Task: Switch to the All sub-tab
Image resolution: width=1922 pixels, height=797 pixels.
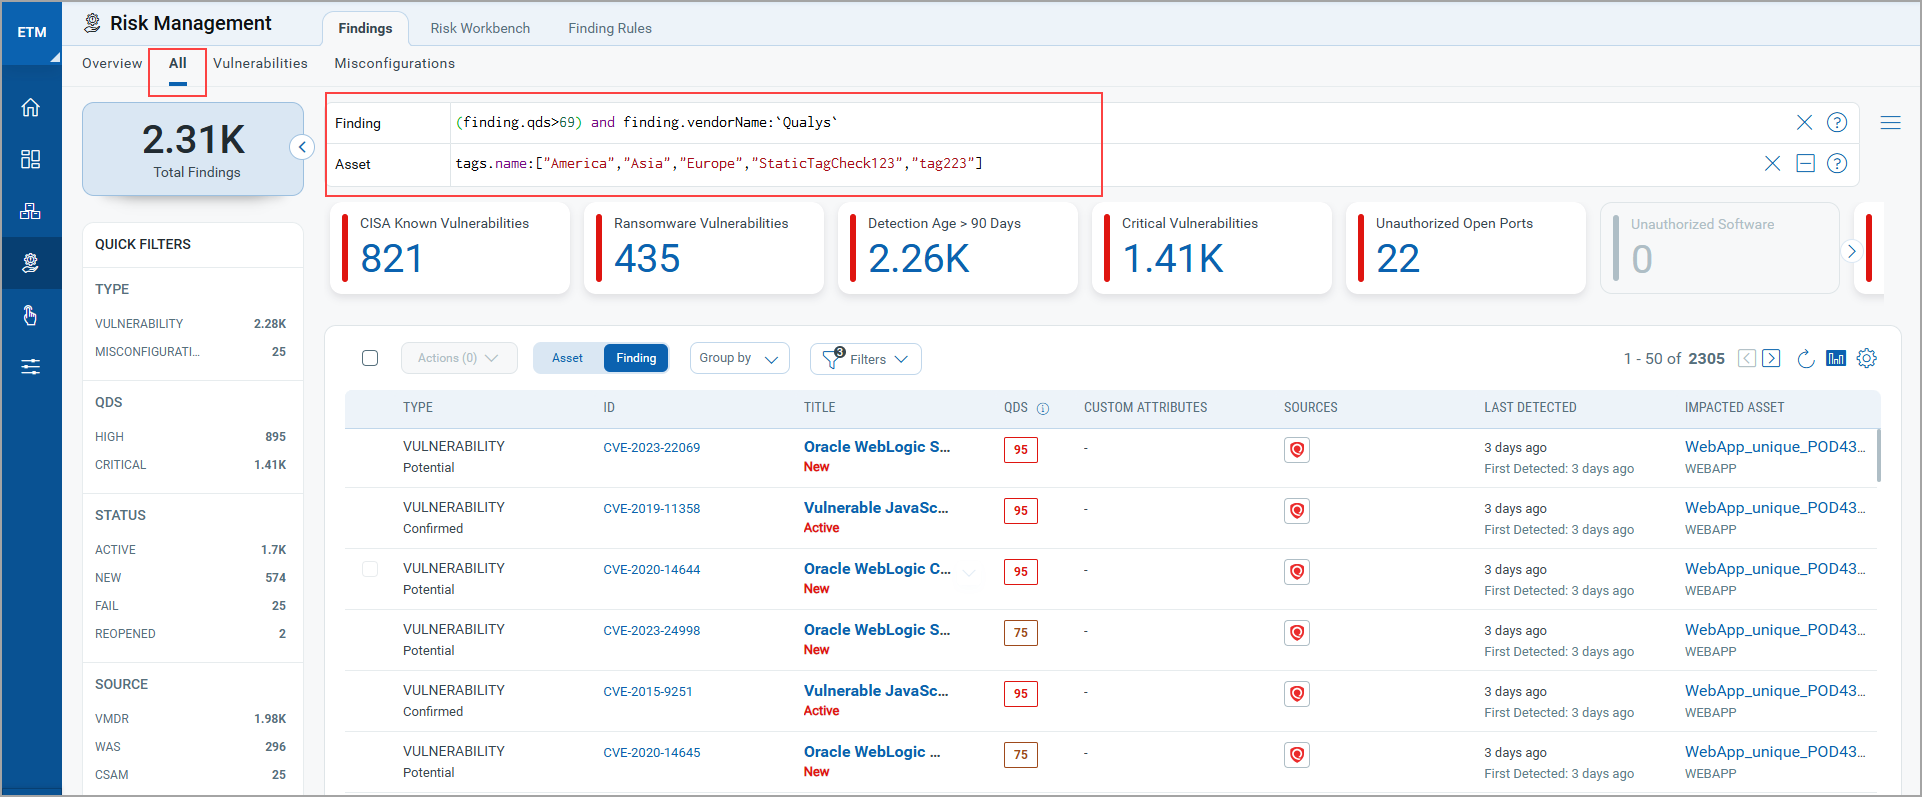Action: point(178,63)
